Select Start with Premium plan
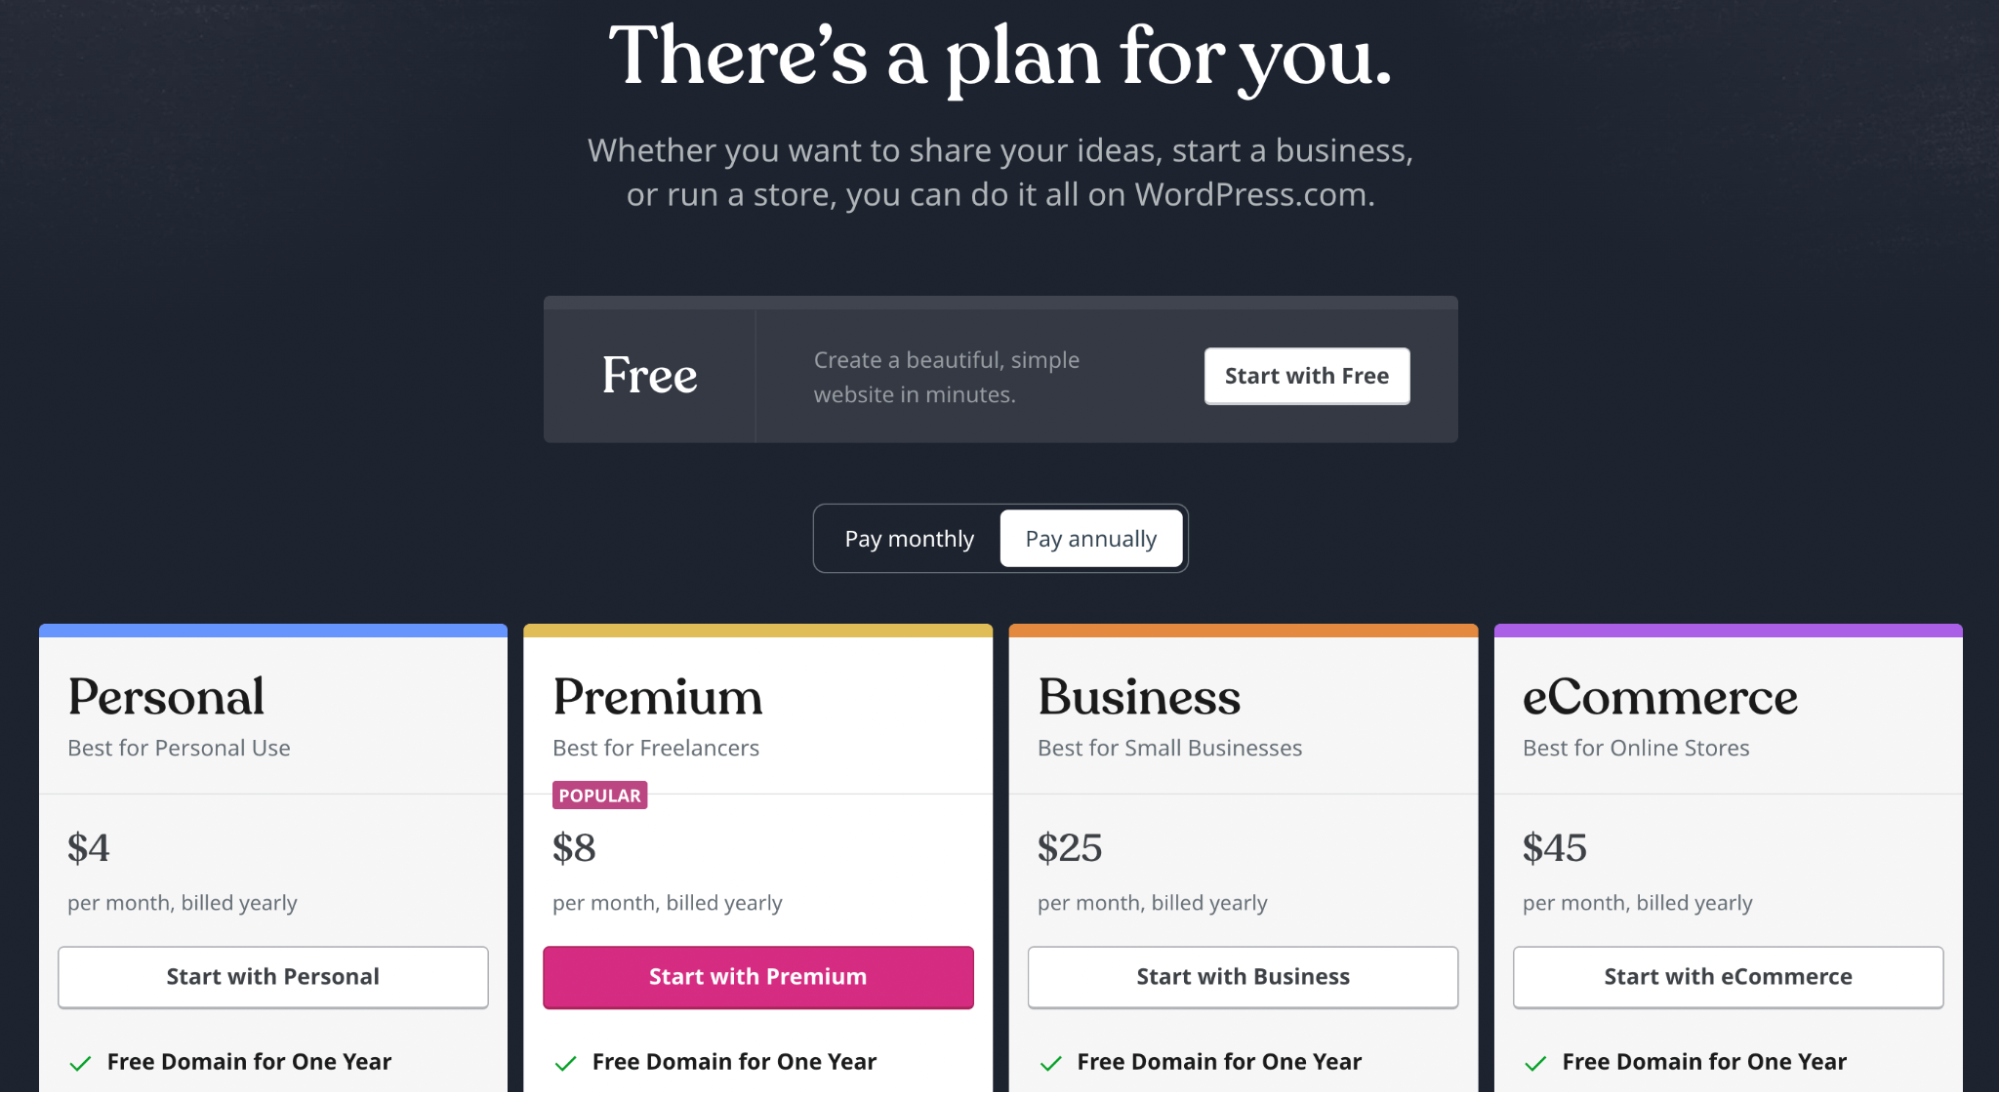Viewport: 1999px width, 1093px height. coord(757,976)
